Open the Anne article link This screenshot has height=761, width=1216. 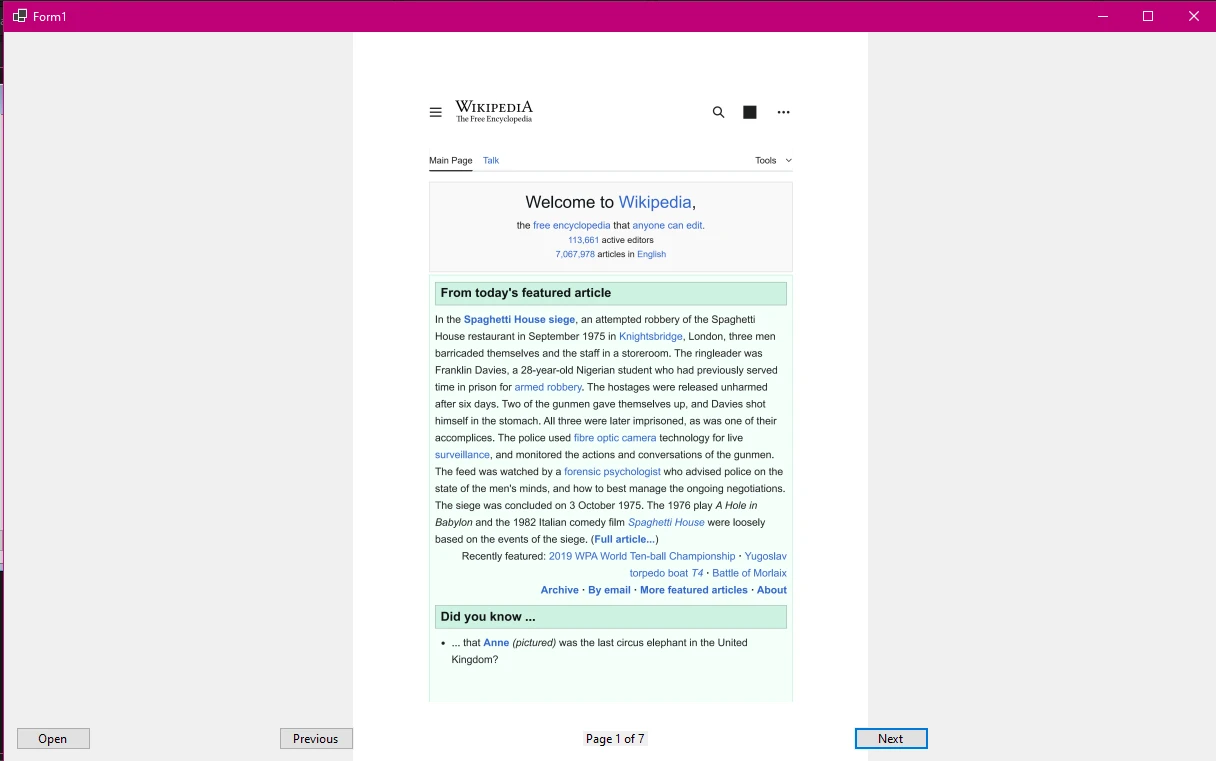496,642
